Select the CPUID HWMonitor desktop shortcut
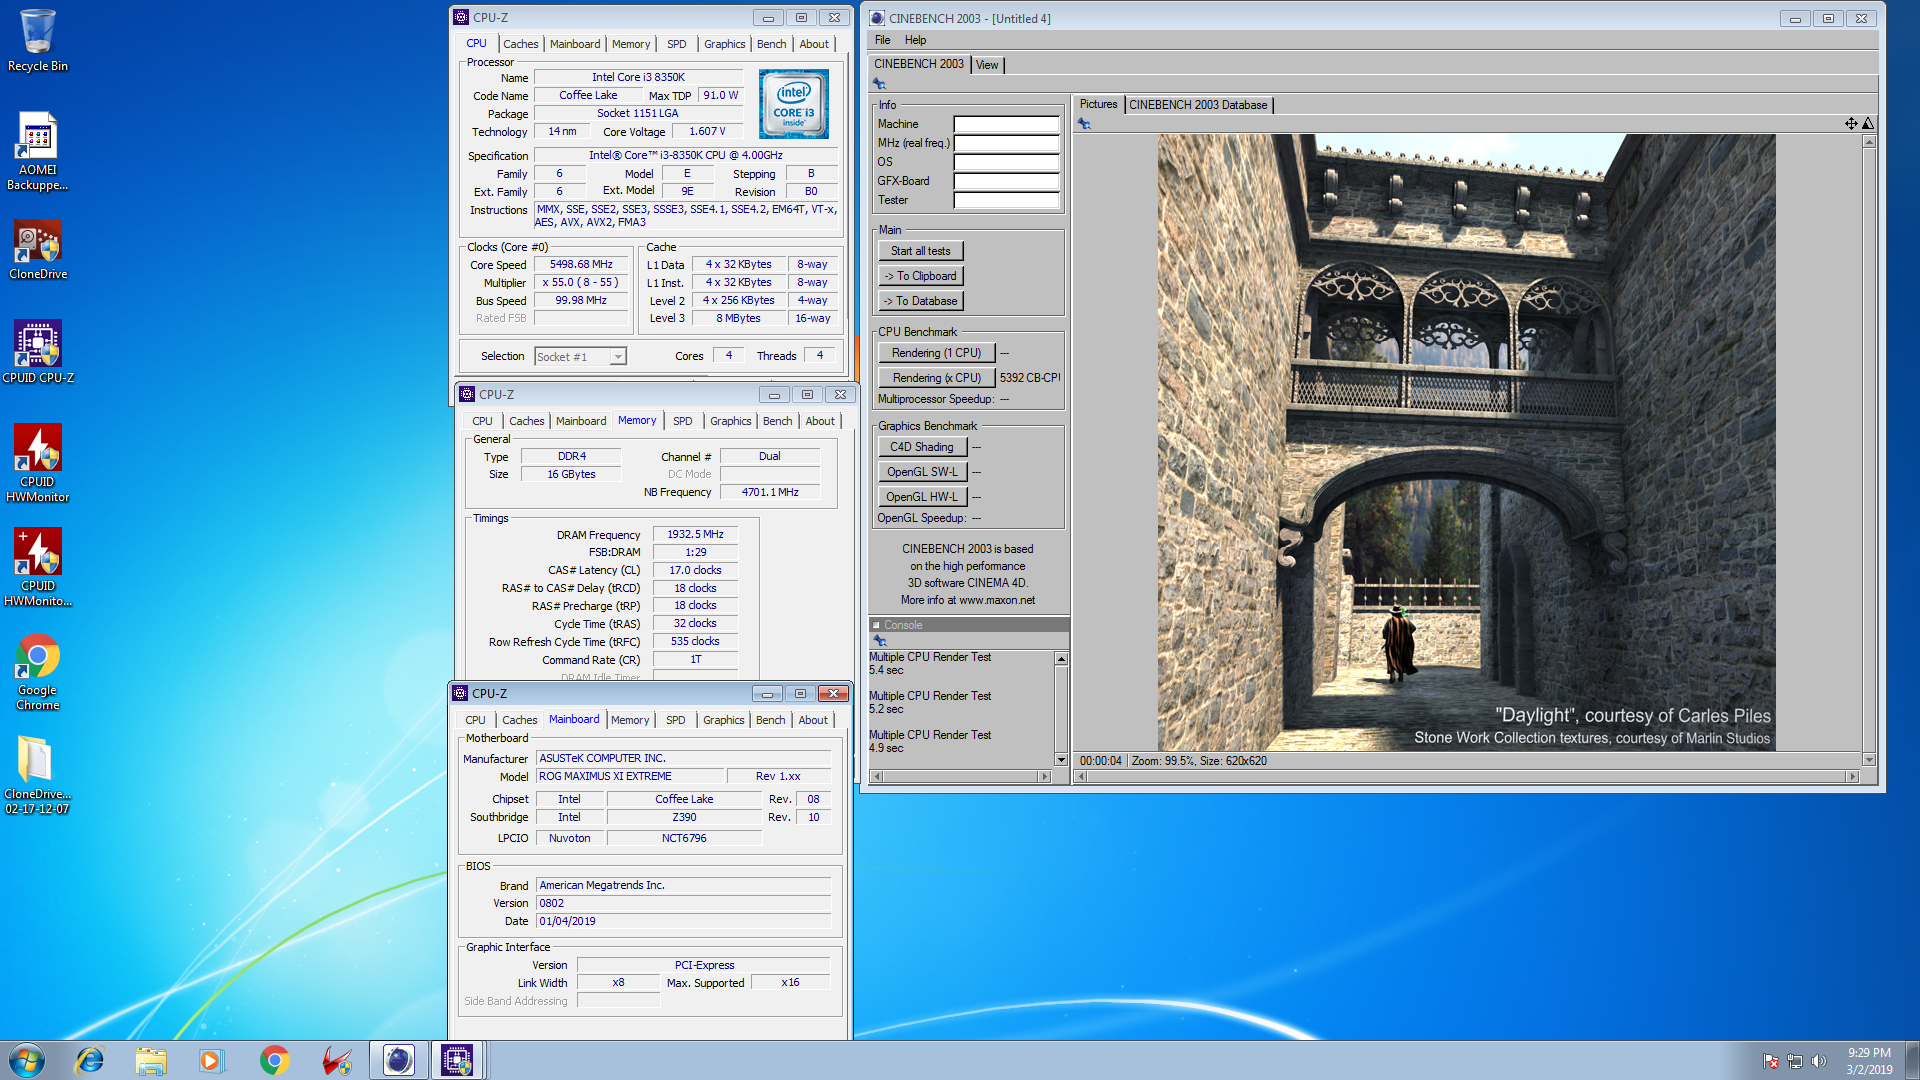This screenshot has height=1080, width=1920. [38, 462]
